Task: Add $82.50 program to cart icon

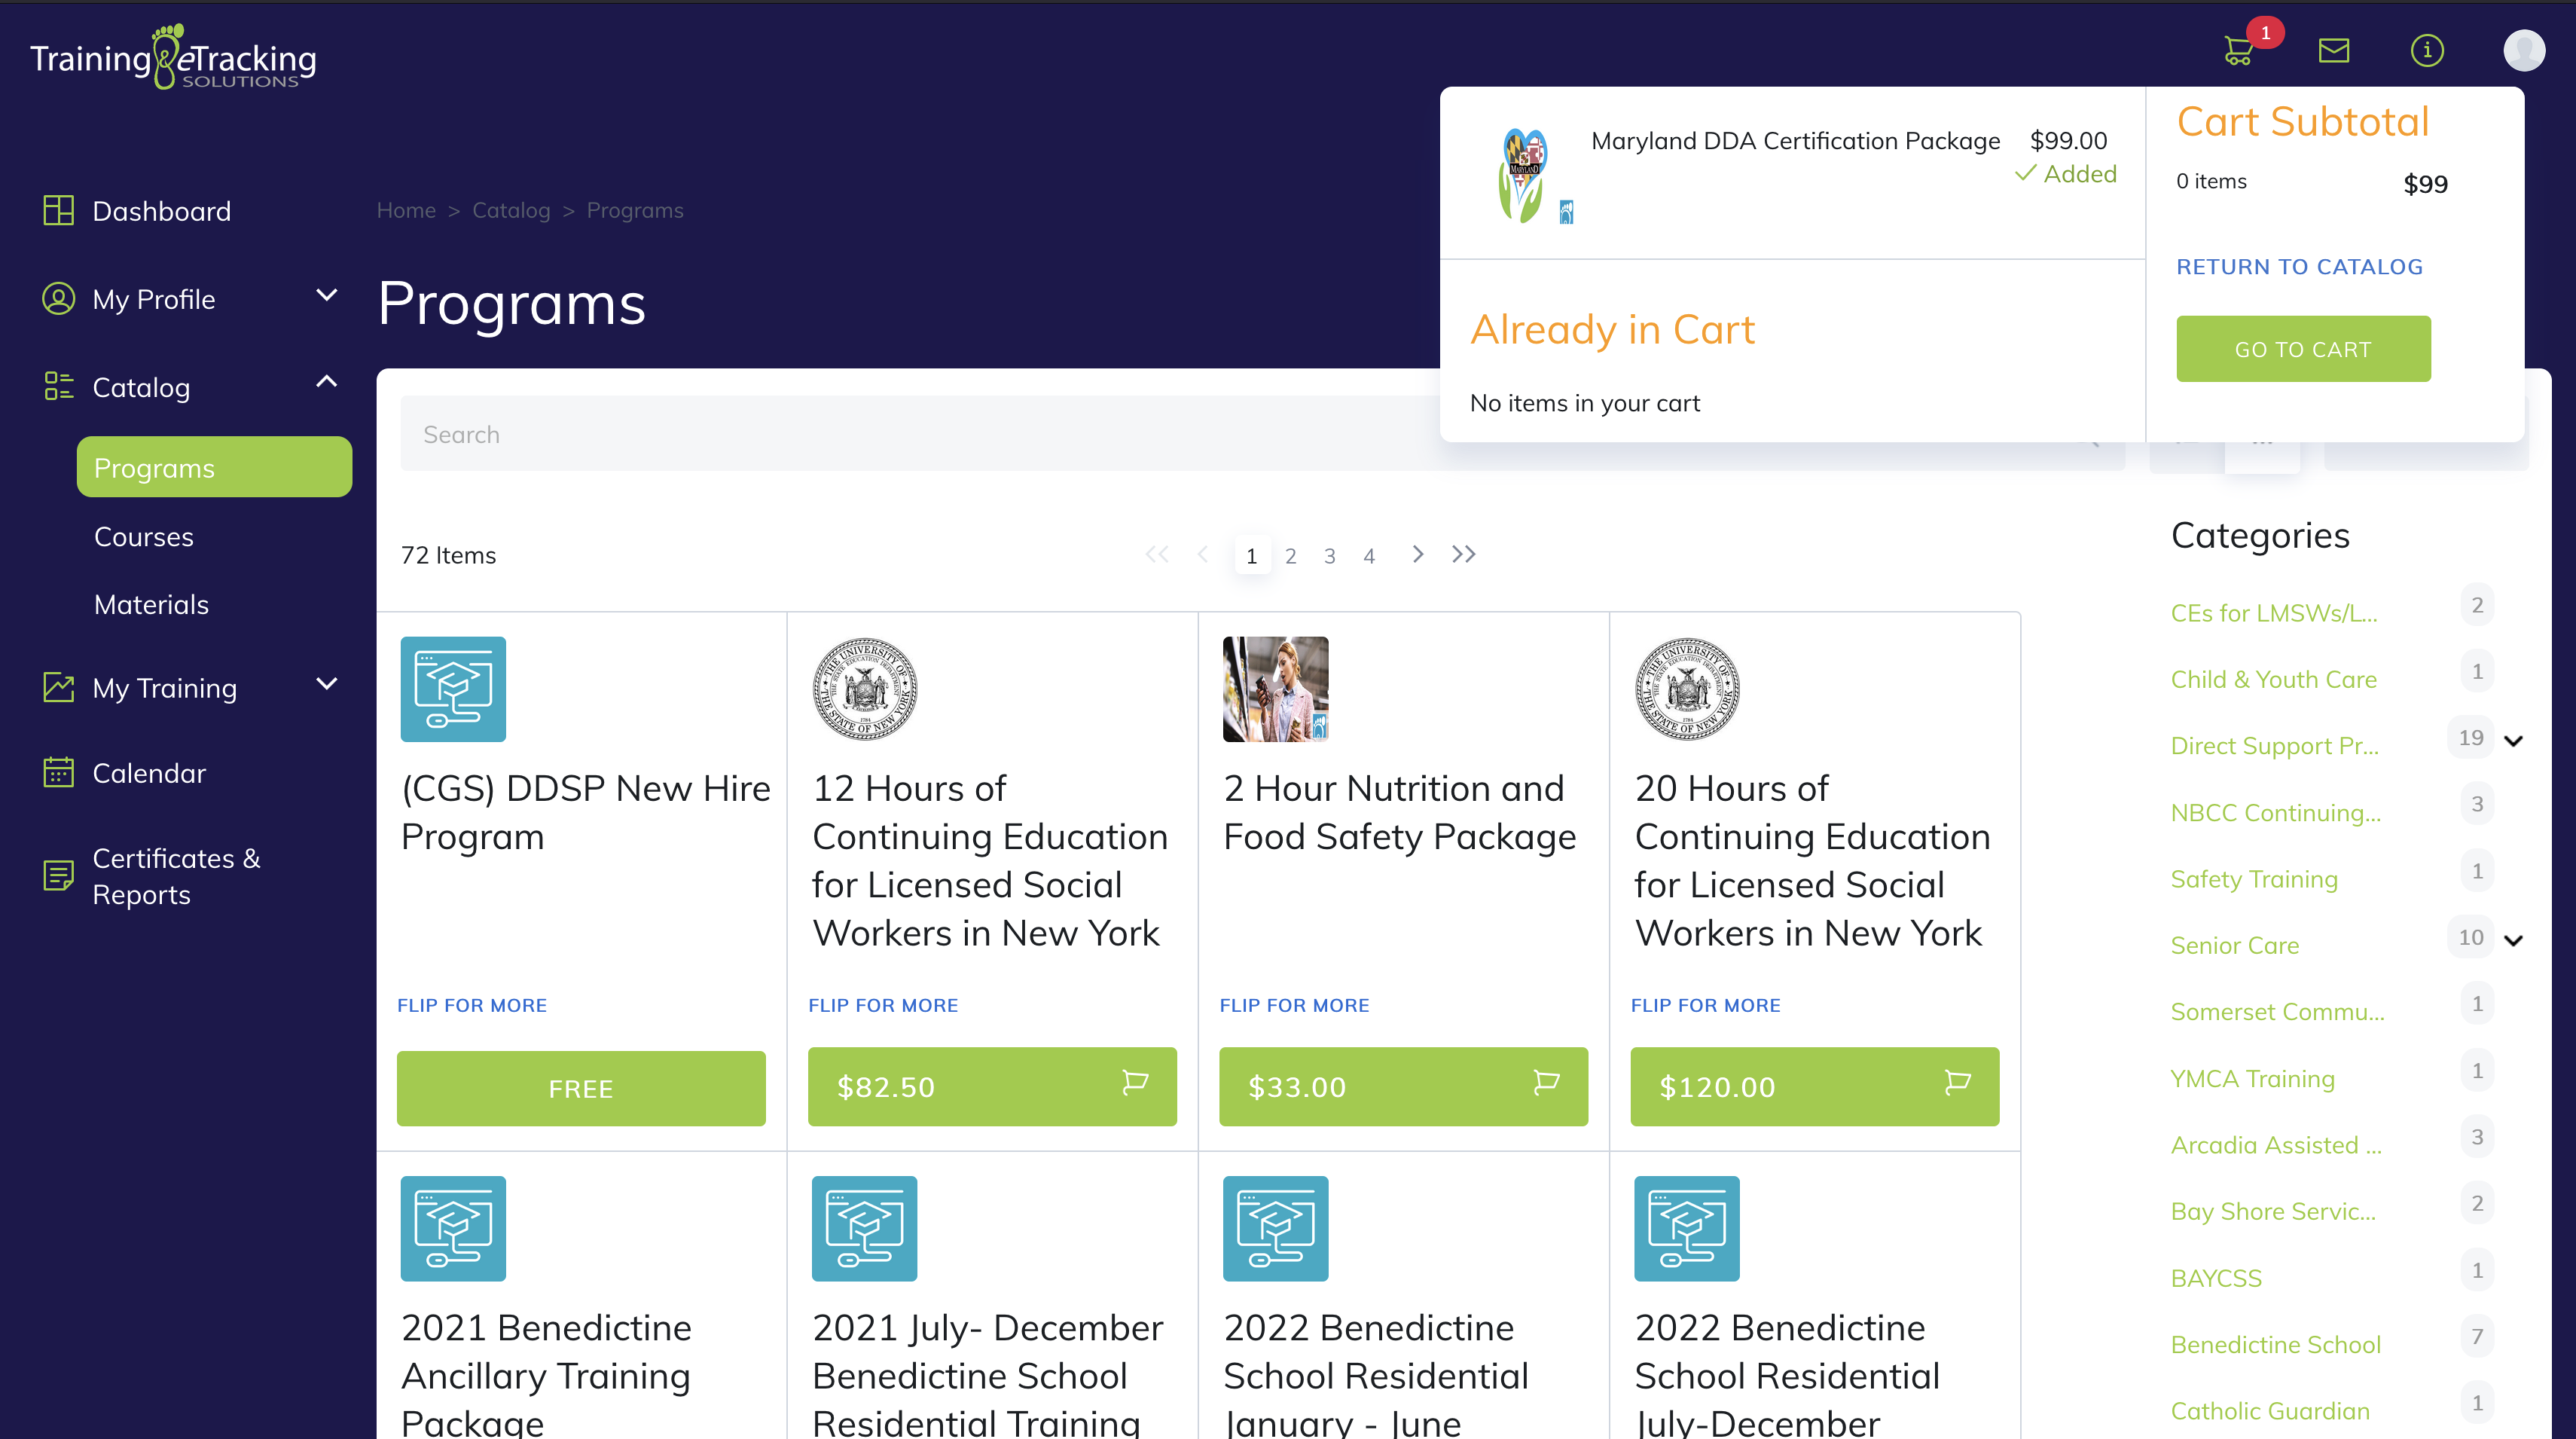Action: [x=1135, y=1083]
